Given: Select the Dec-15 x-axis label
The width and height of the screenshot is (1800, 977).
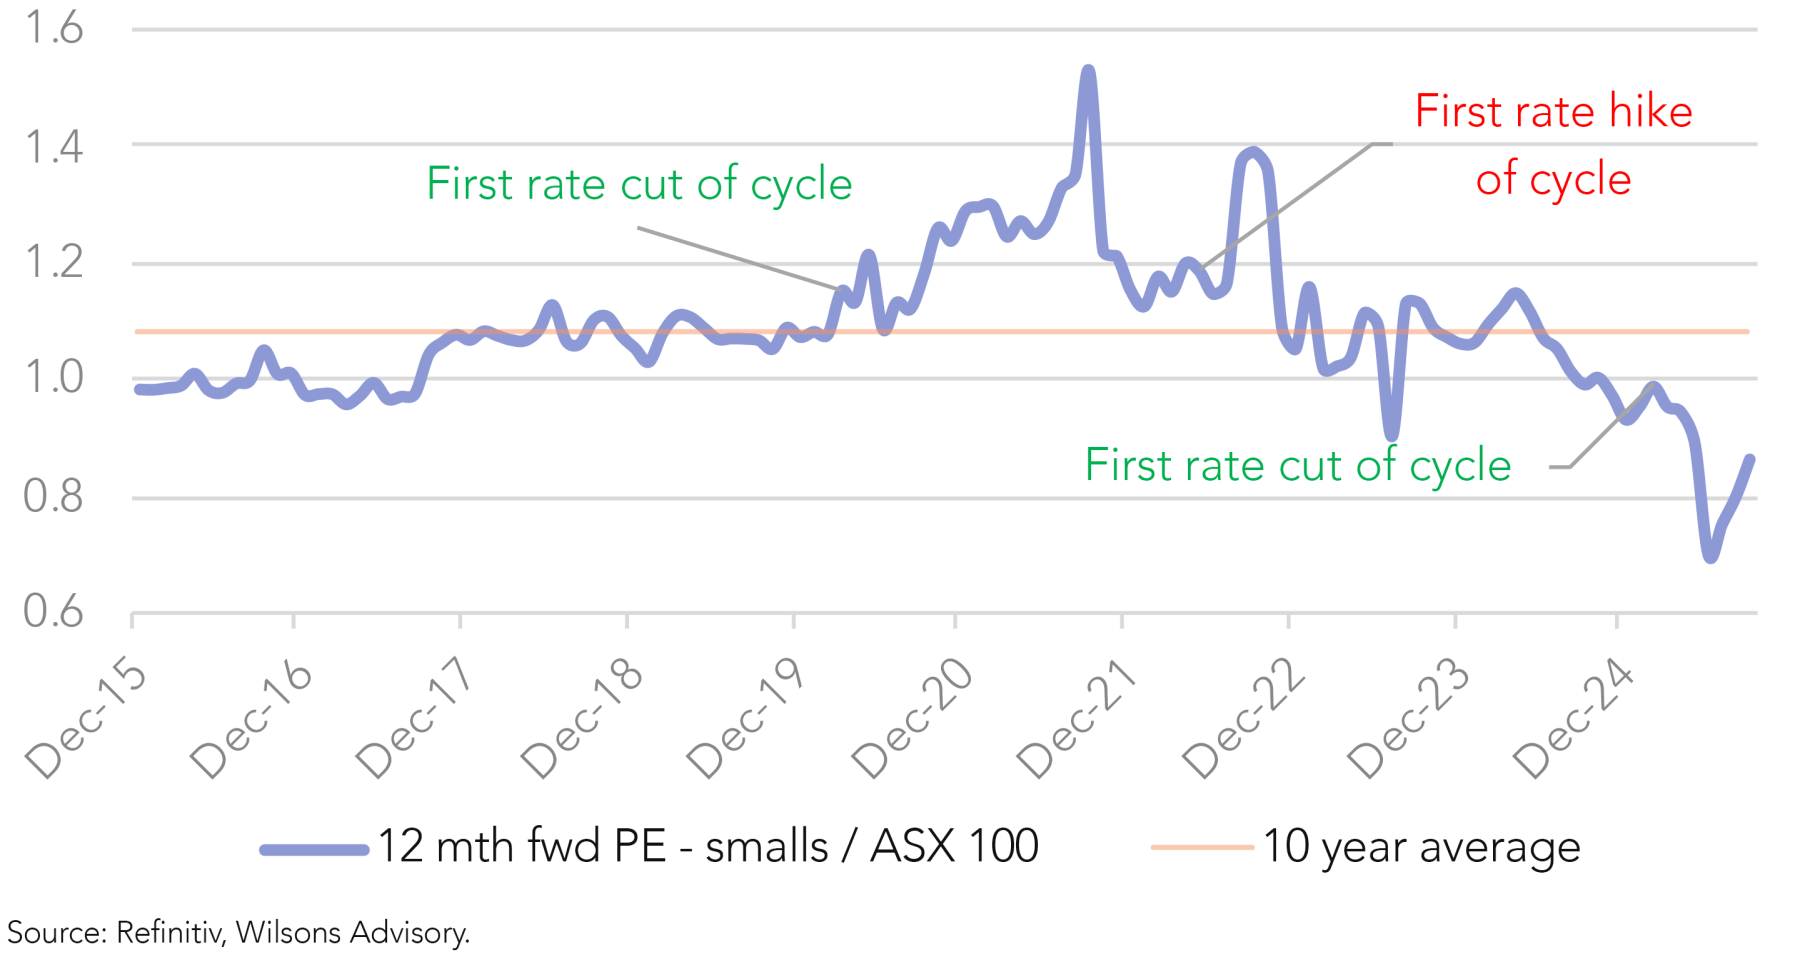Looking at the screenshot, I should [x=87, y=718].
